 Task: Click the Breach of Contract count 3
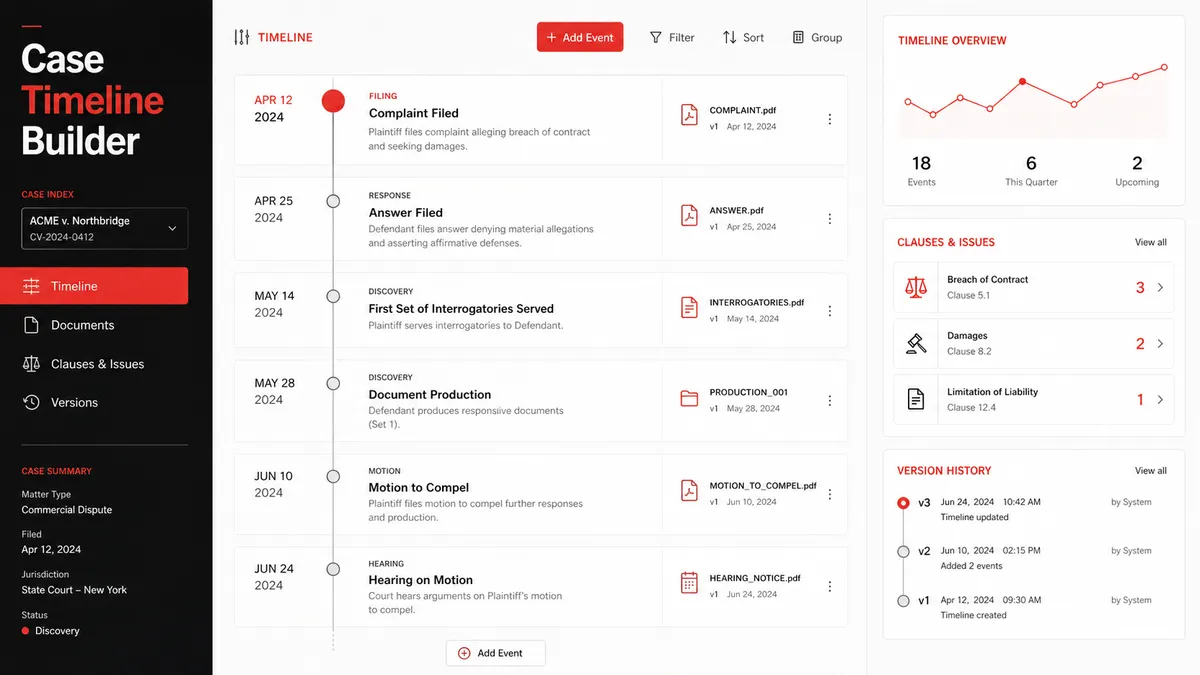coord(1140,288)
